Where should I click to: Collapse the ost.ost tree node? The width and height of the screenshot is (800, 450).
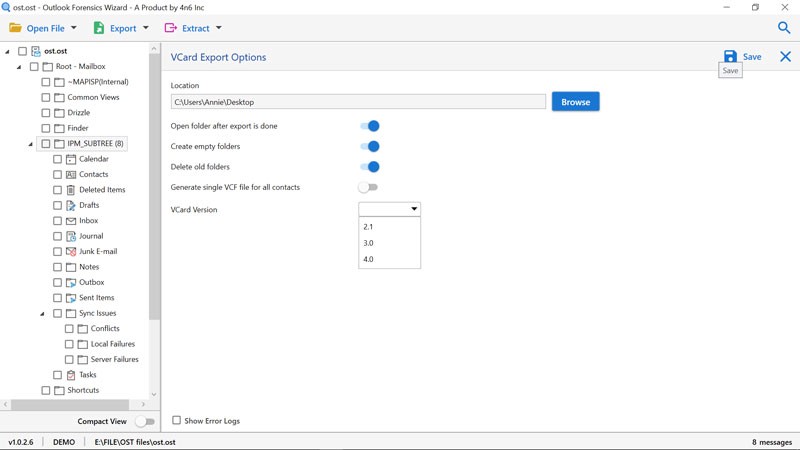pos(7,52)
